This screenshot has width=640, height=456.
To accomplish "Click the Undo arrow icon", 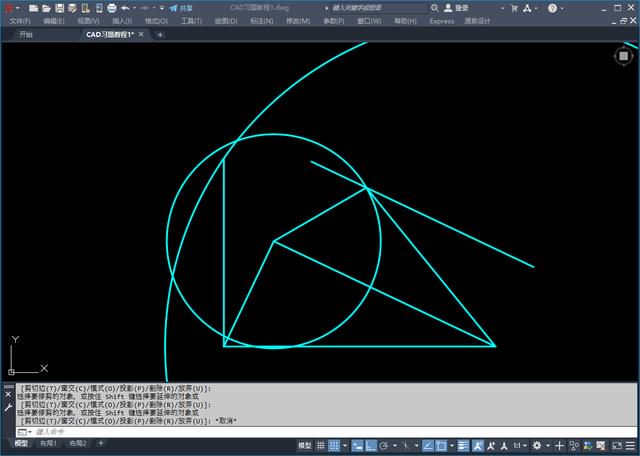I will point(125,8).
